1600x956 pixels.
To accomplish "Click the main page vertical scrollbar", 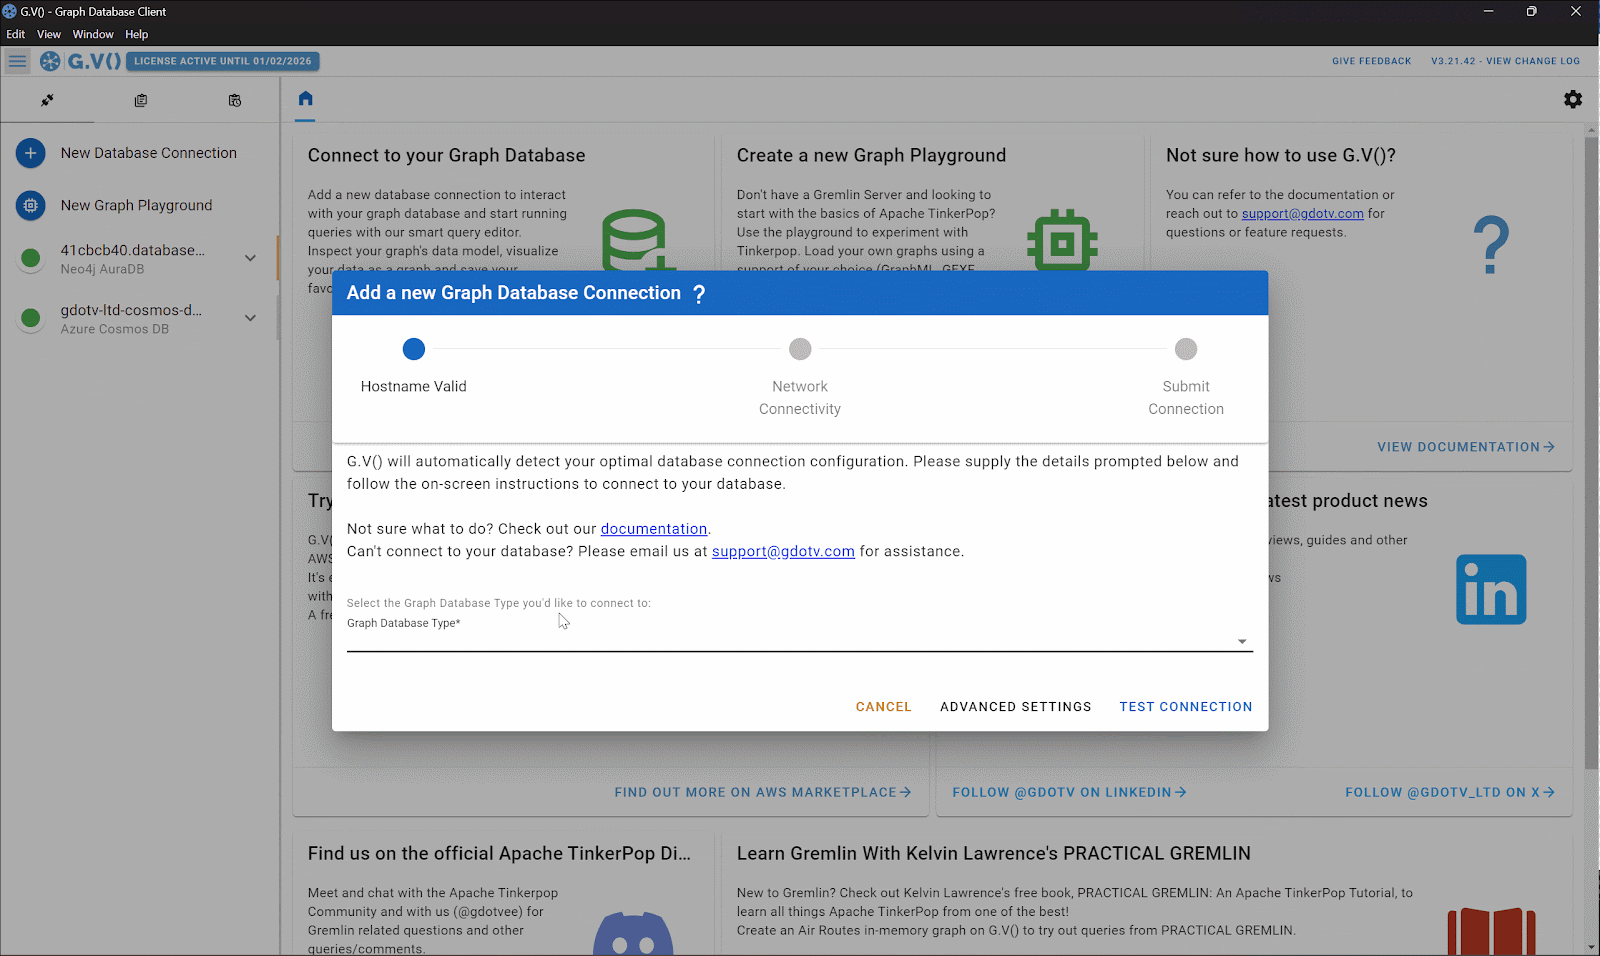I will coord(1591,453).
